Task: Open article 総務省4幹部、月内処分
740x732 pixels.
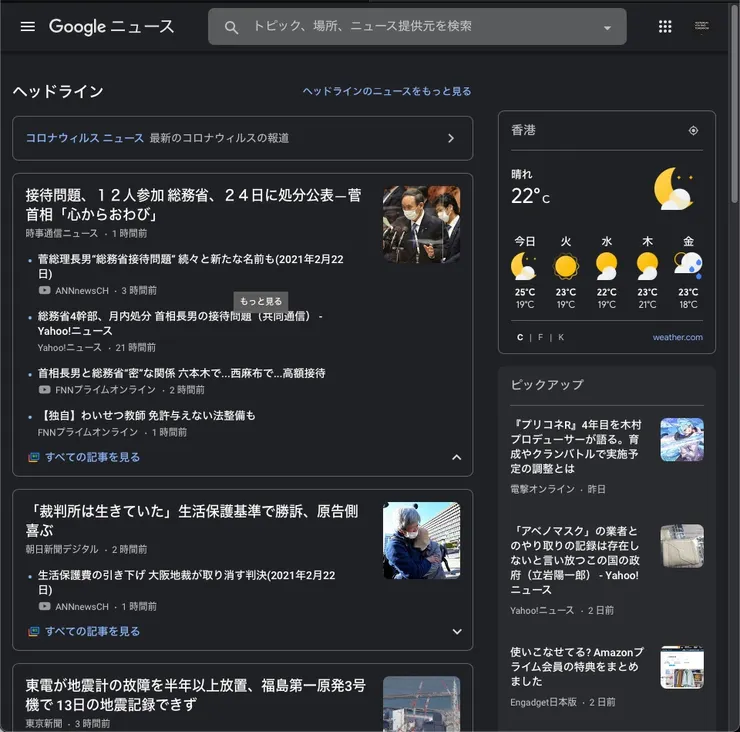Action: click(x=180, y=323)
